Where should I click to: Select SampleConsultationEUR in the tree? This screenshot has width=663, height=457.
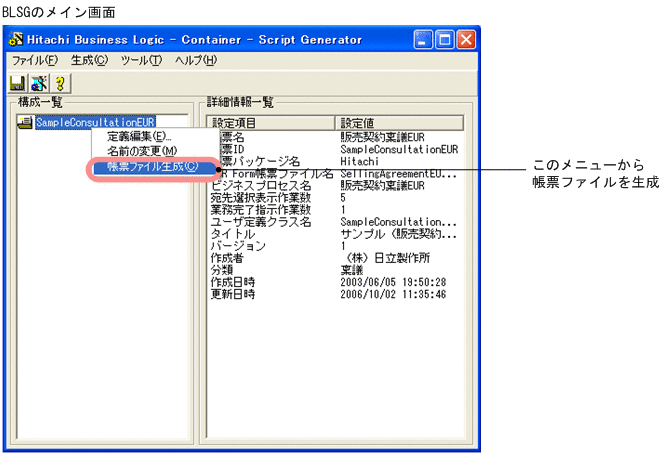(x=96, y=123)
